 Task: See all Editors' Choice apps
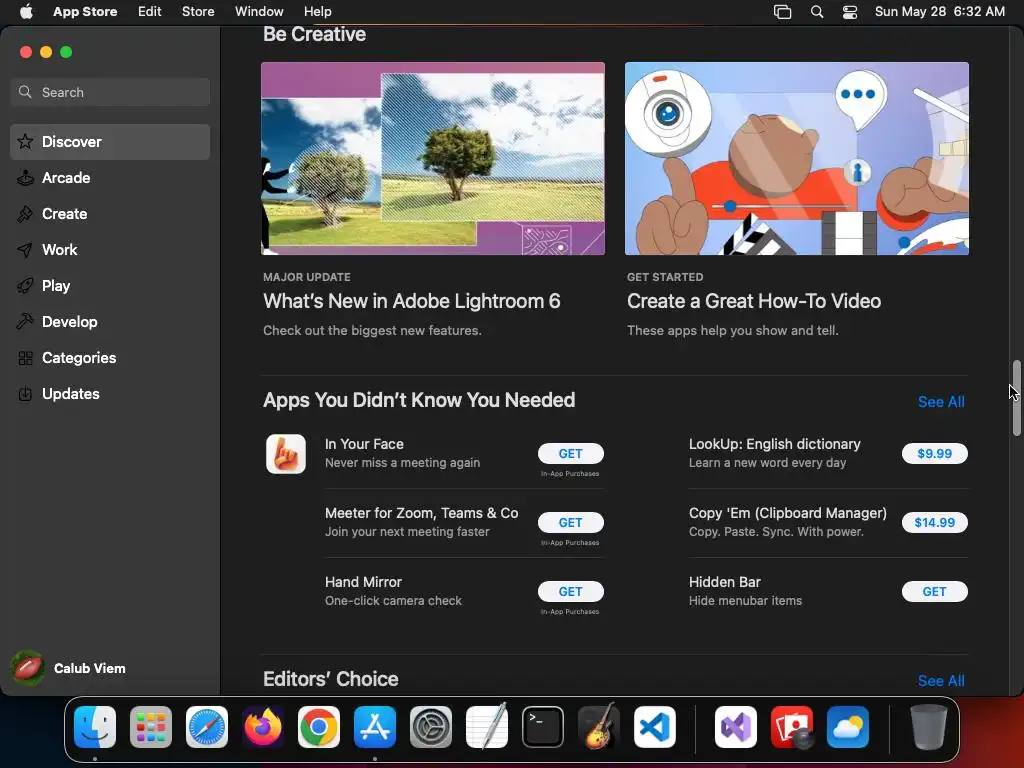[x=941, y=680]
